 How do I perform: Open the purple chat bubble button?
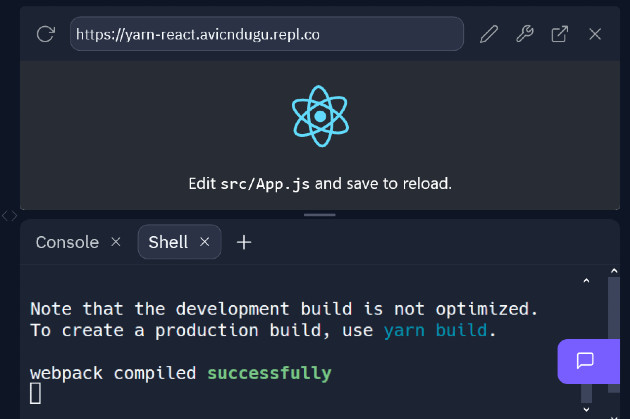pyautogui.click(x=588, y=361)
